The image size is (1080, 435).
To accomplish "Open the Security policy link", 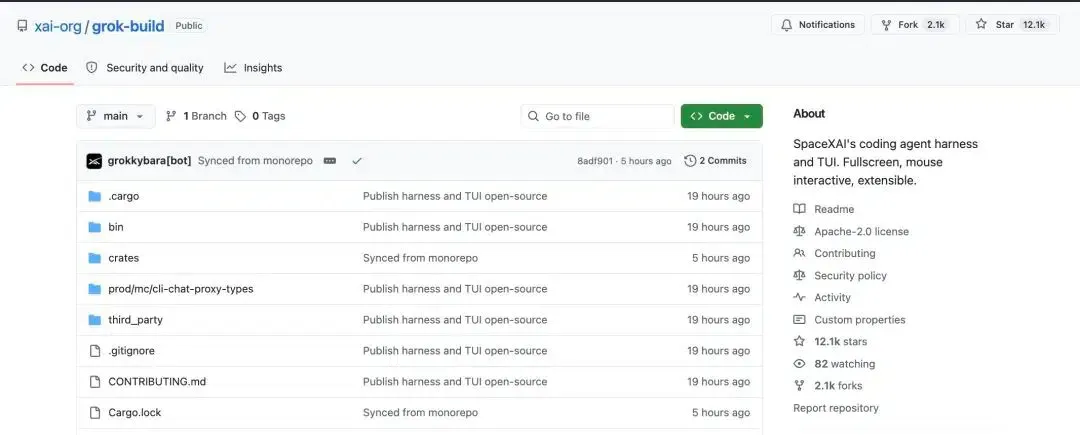I will (850, 275).
